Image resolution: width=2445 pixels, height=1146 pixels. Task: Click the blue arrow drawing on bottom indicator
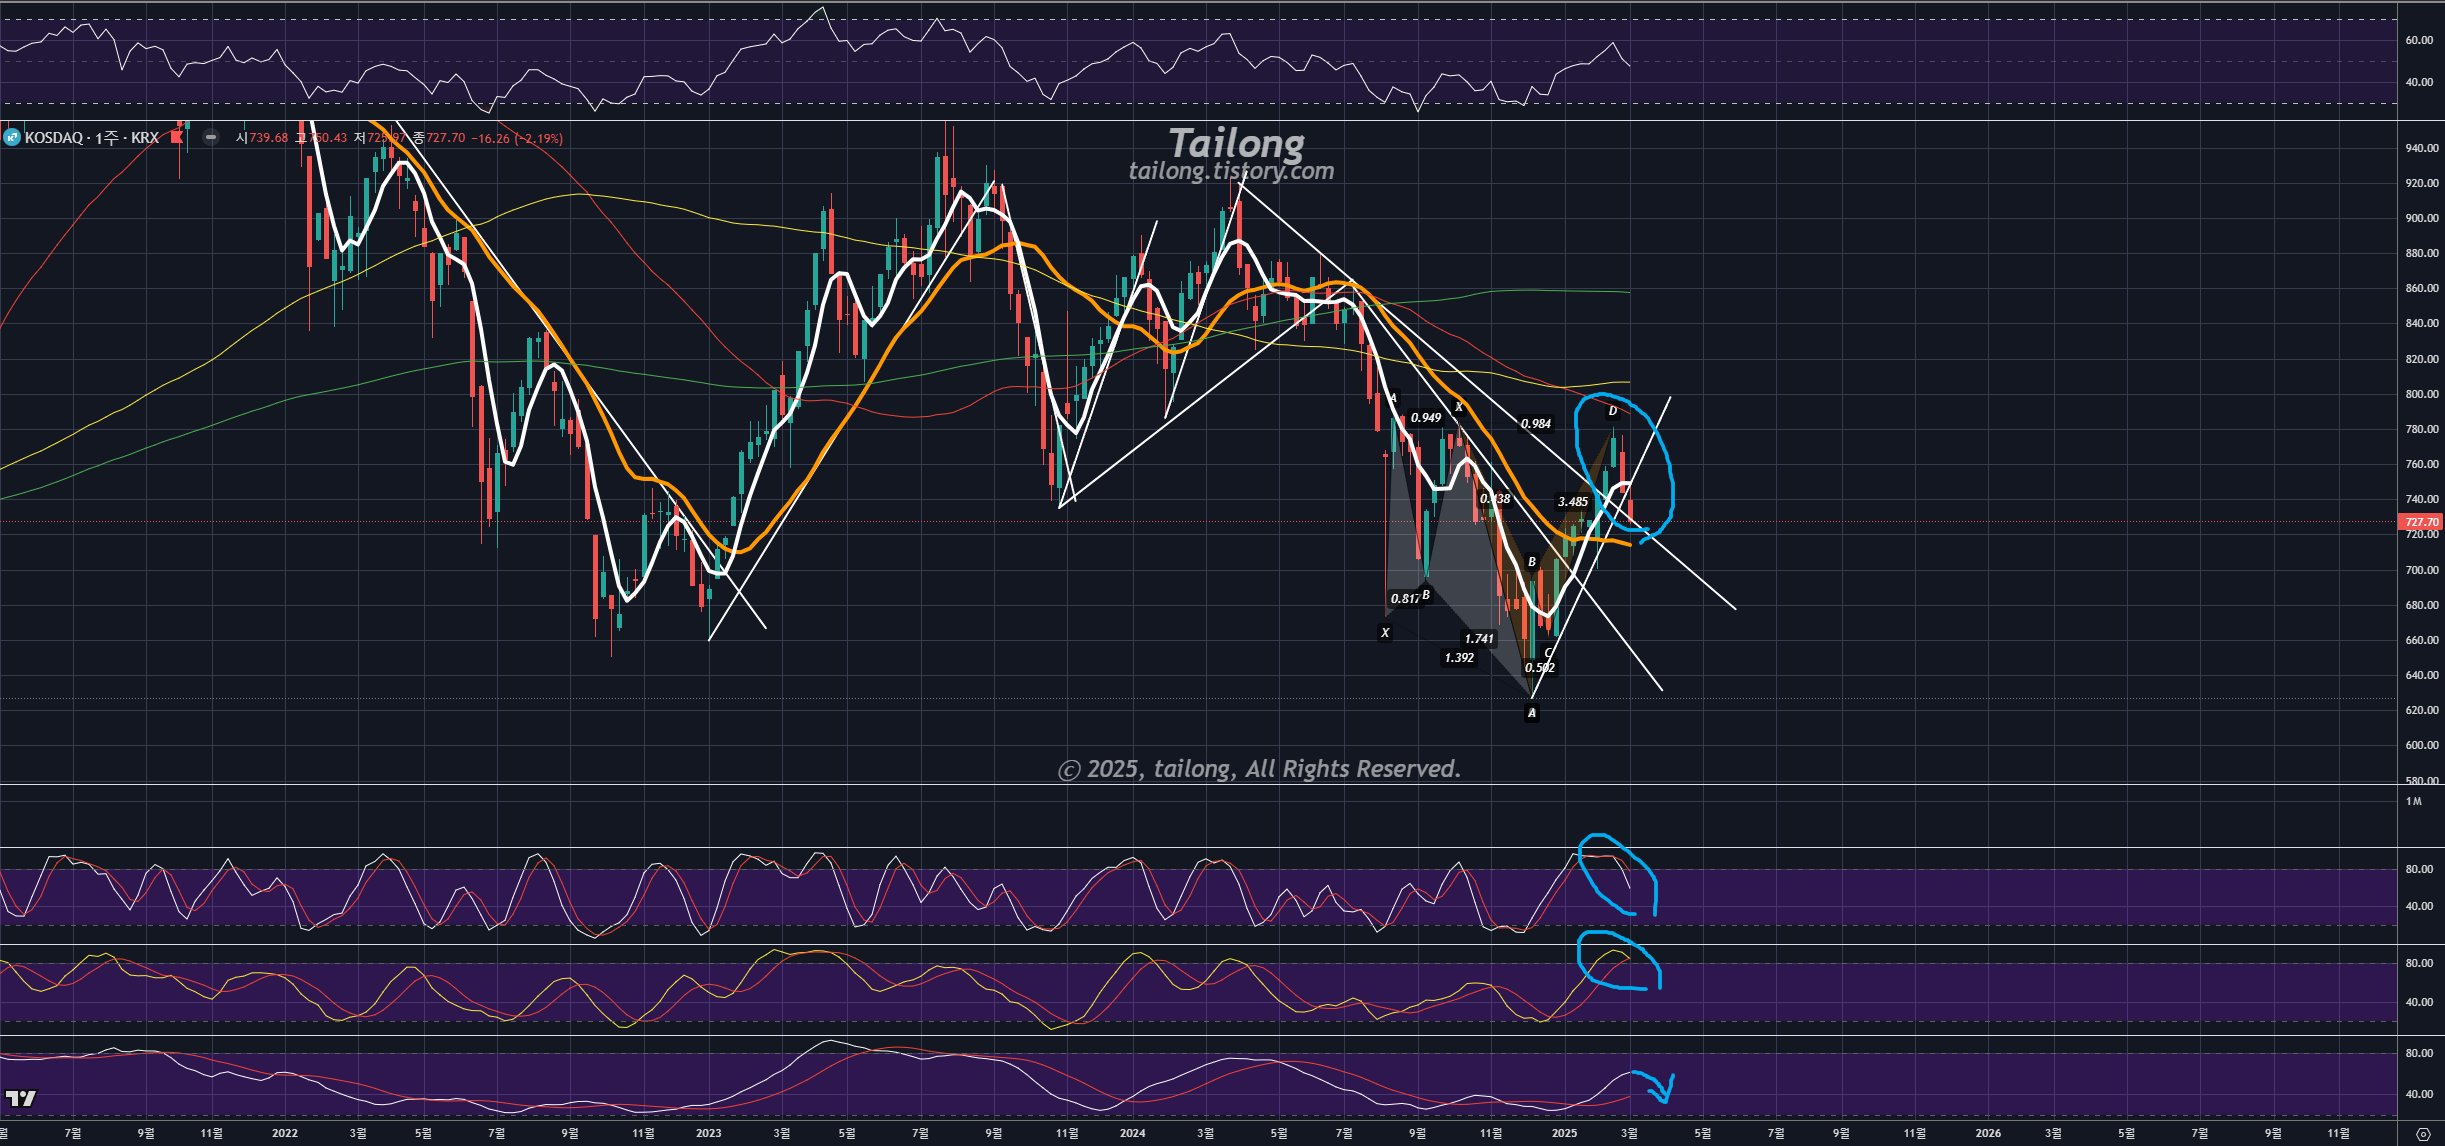1660,1087
